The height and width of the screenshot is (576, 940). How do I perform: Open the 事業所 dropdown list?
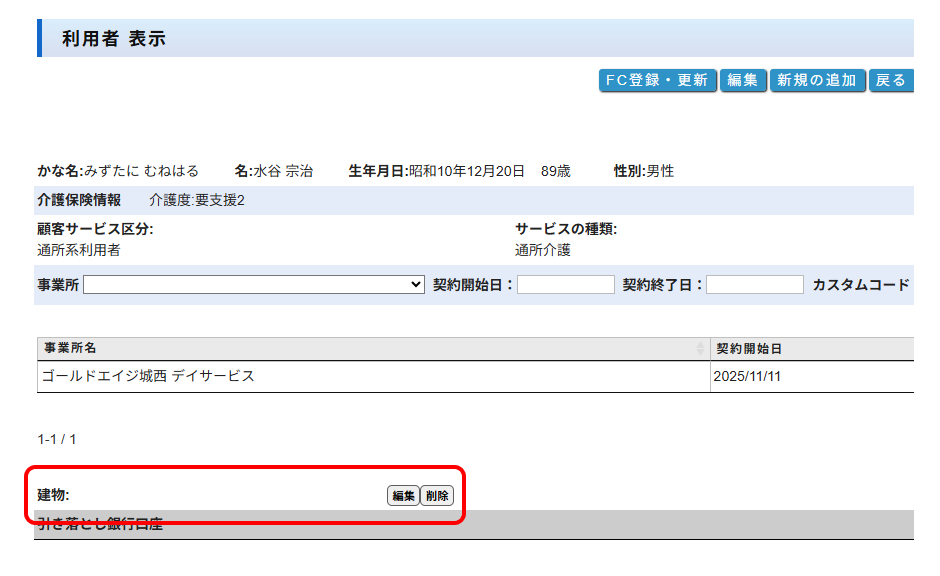[x=255, y=285]
